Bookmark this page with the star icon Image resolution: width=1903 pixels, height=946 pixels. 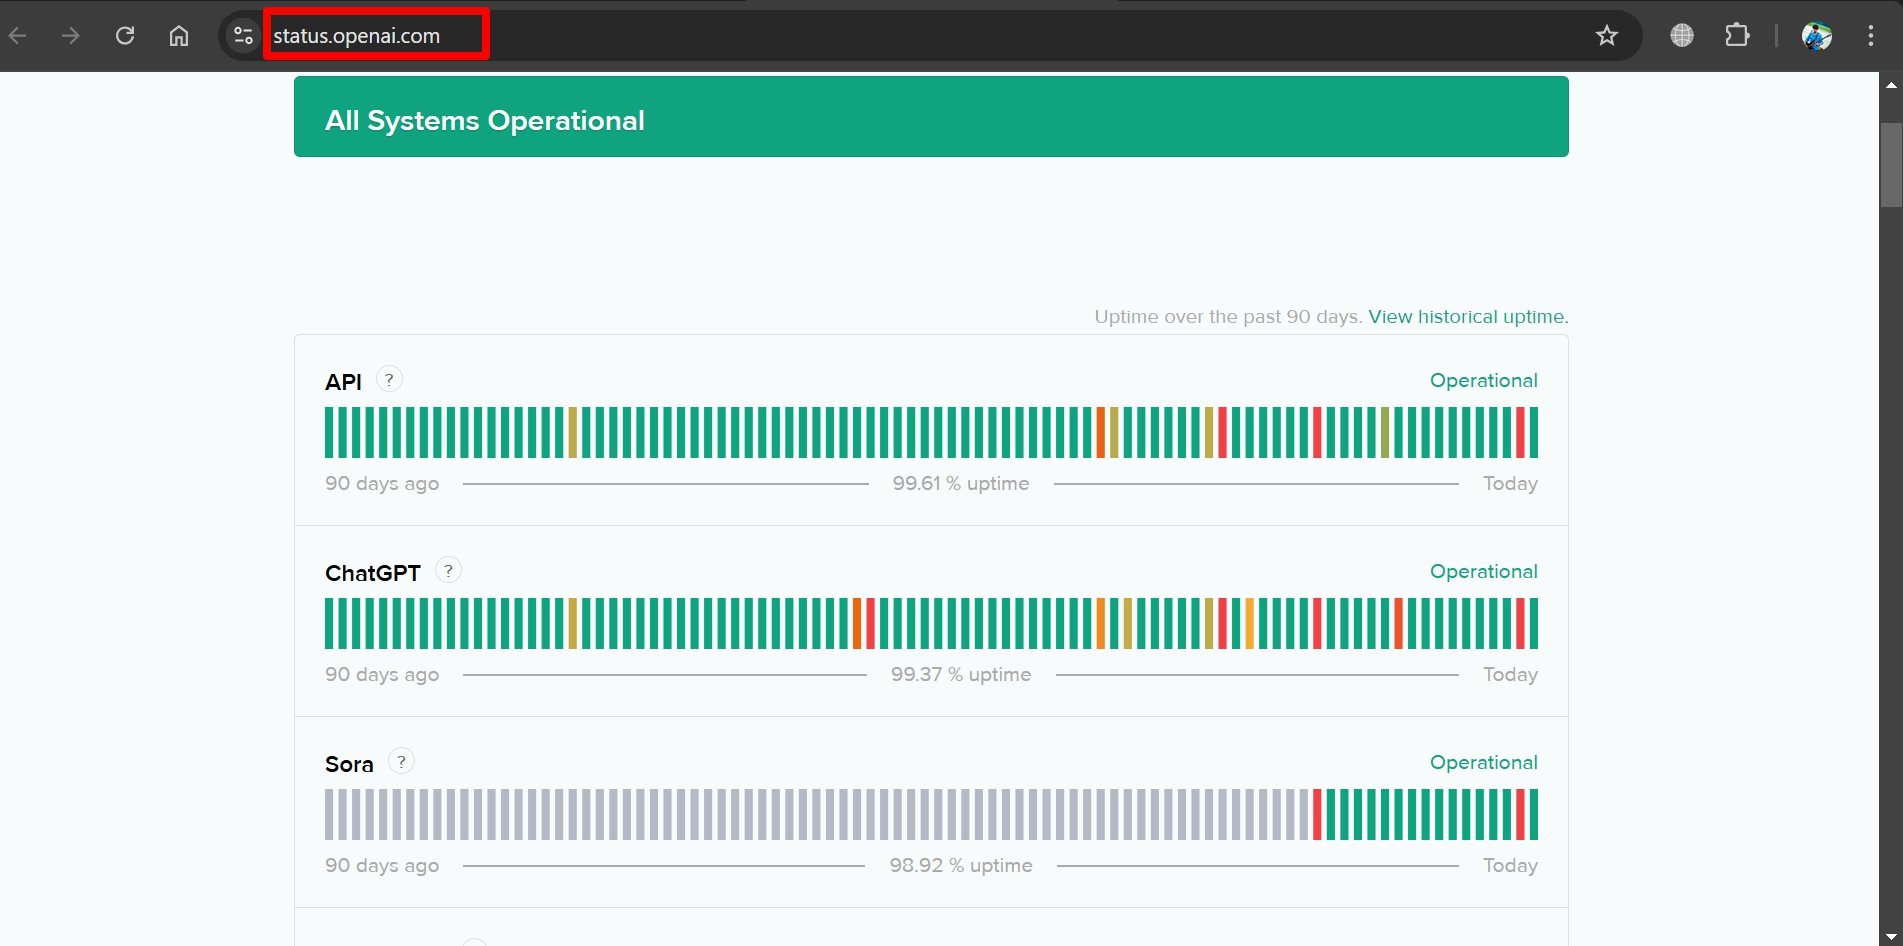(x=1606, y=36)
